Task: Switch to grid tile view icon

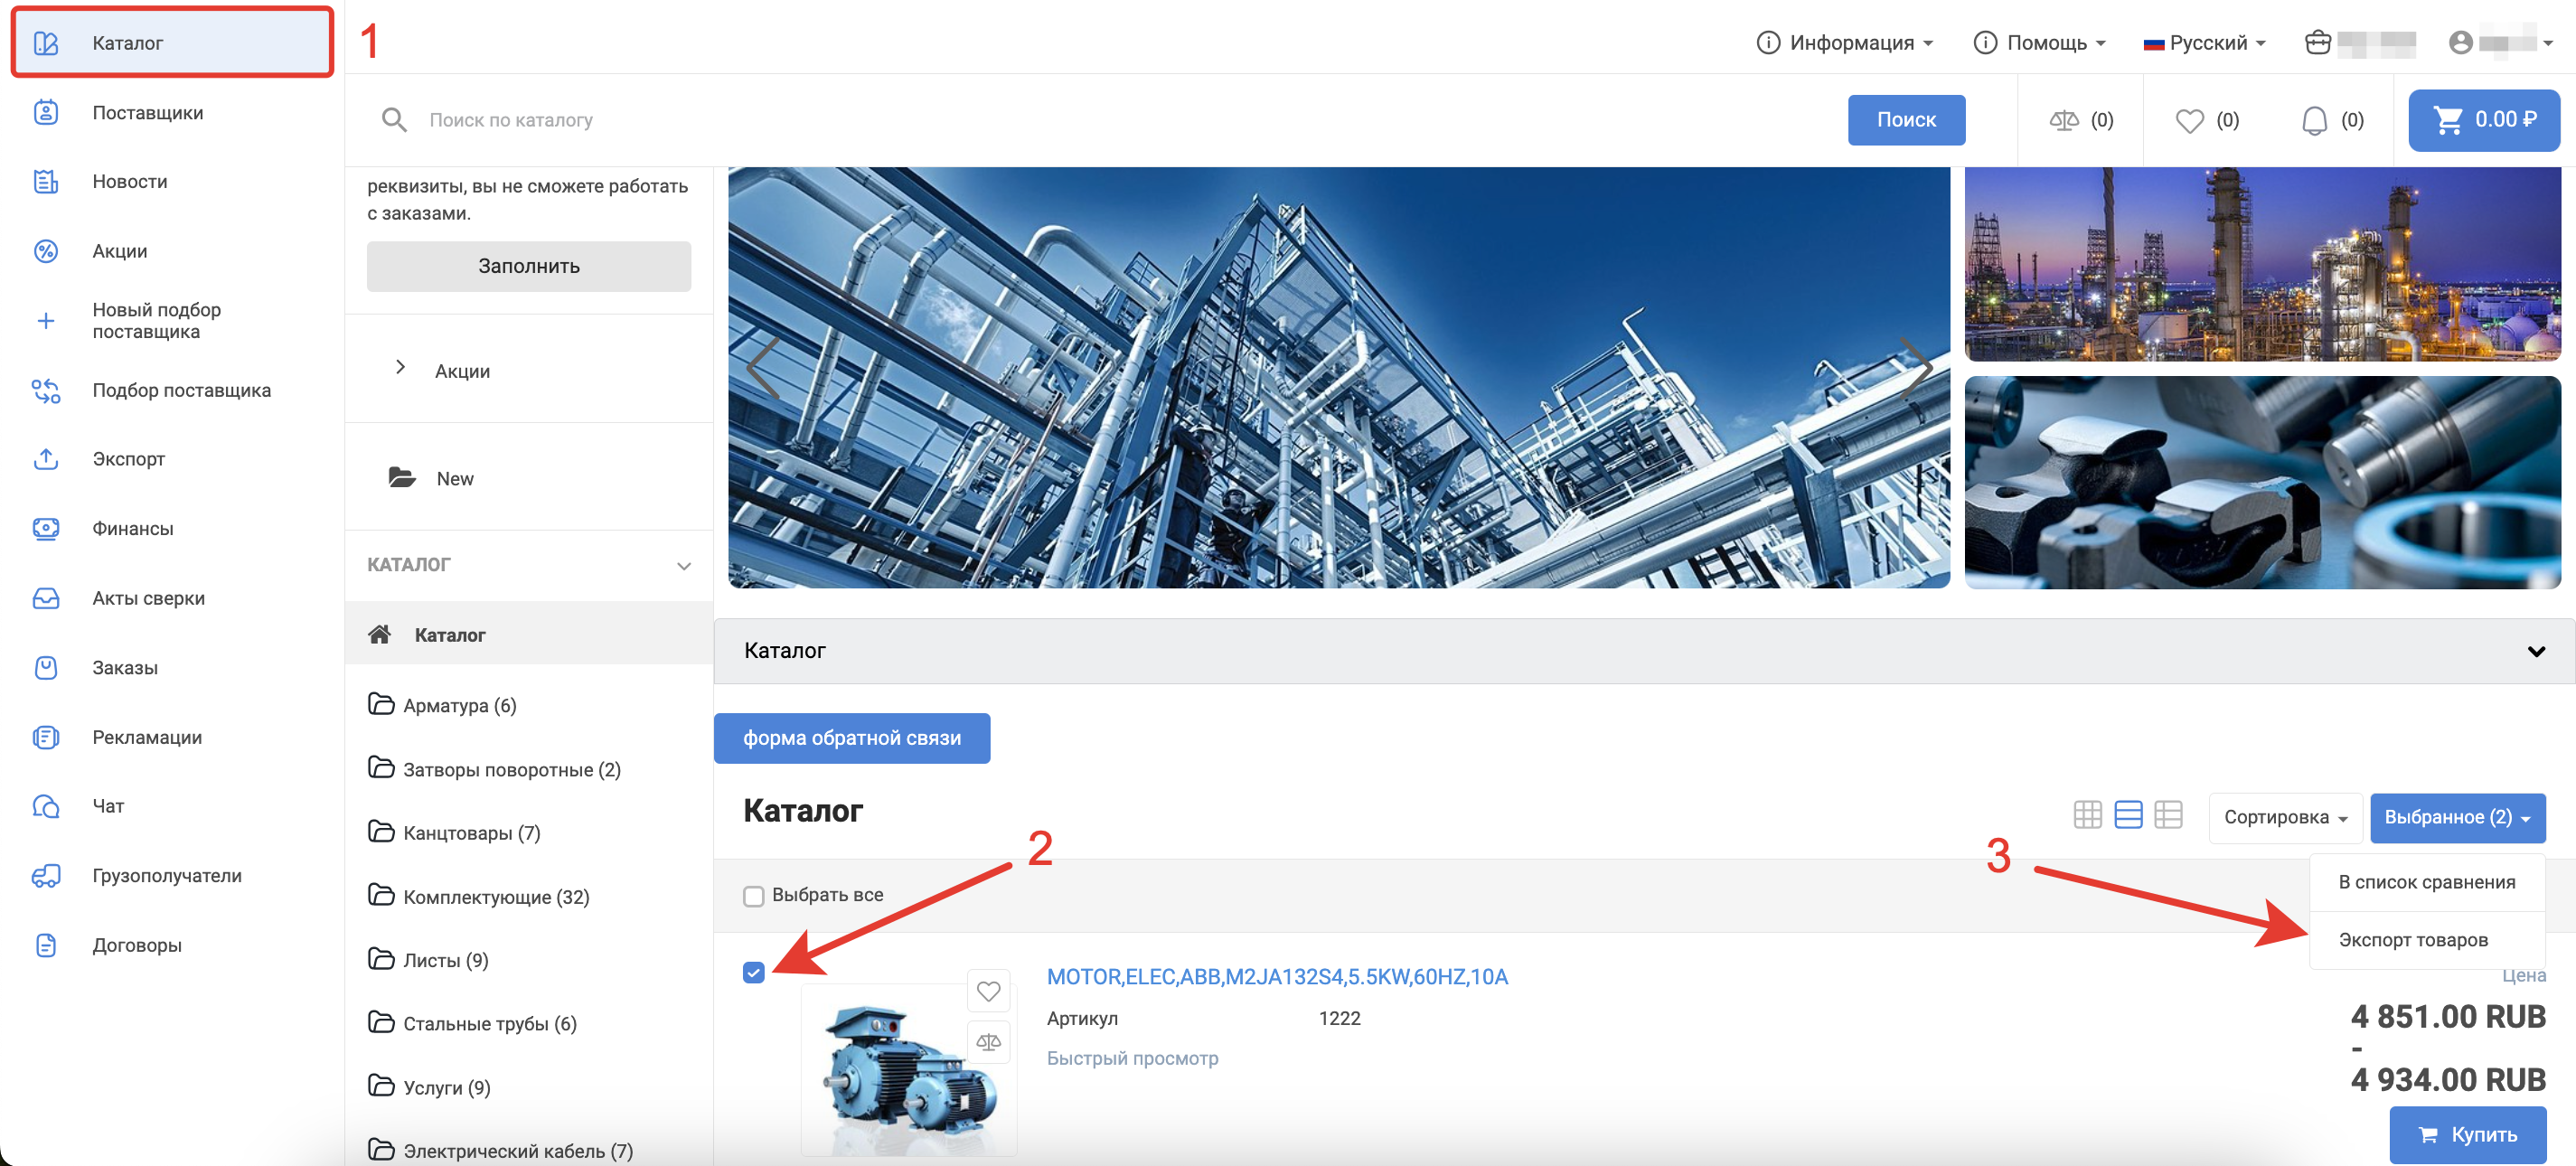Action: [x=2087, y=816]
